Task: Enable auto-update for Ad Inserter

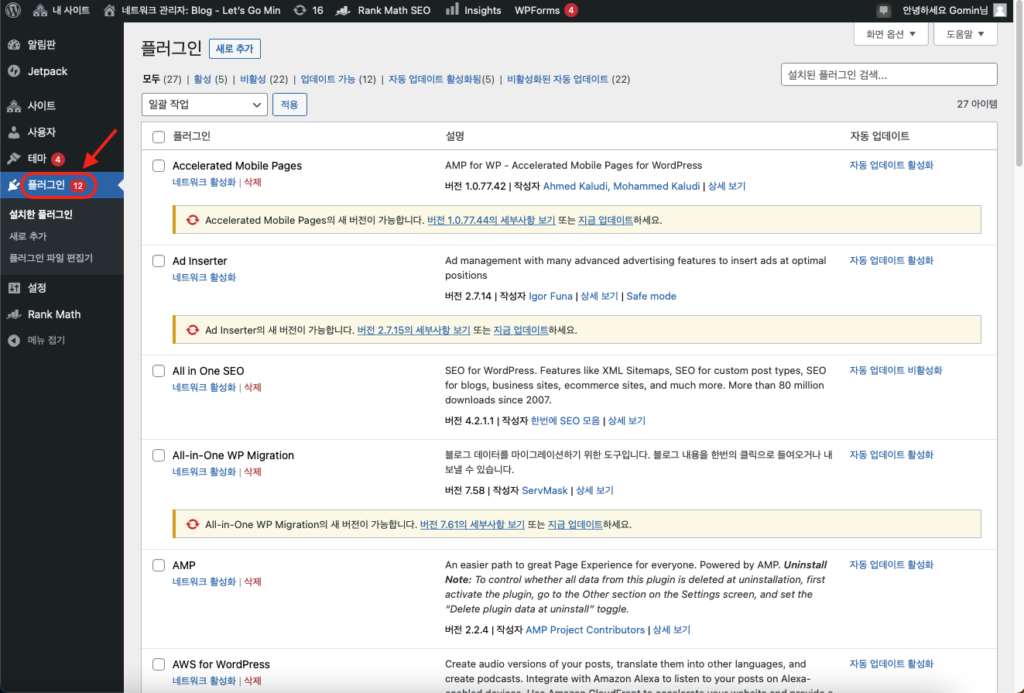Action: pos(891,260)
